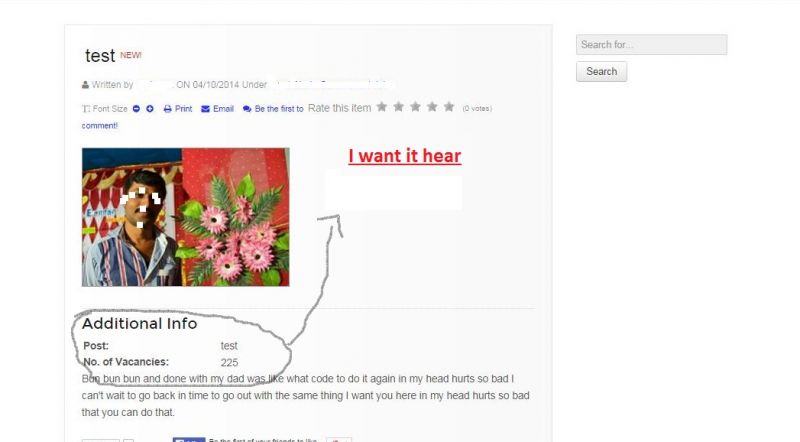This screenshot has width=800, height=442.
Task: Click the 'Be the first to' comment link
Action: pos(279,109)
